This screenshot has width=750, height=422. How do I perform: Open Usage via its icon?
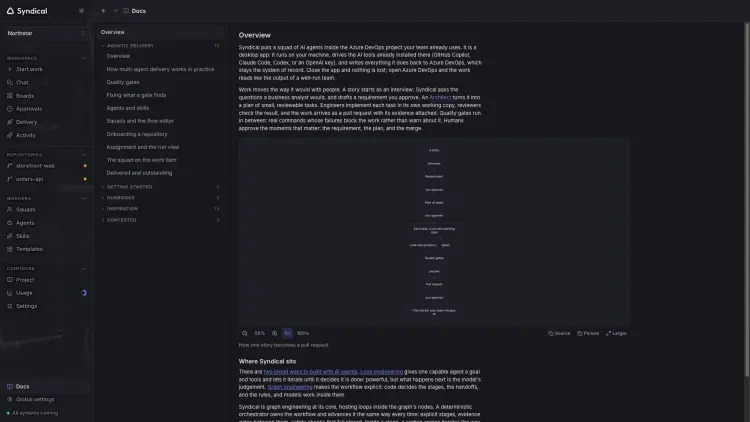click(10, 293)
